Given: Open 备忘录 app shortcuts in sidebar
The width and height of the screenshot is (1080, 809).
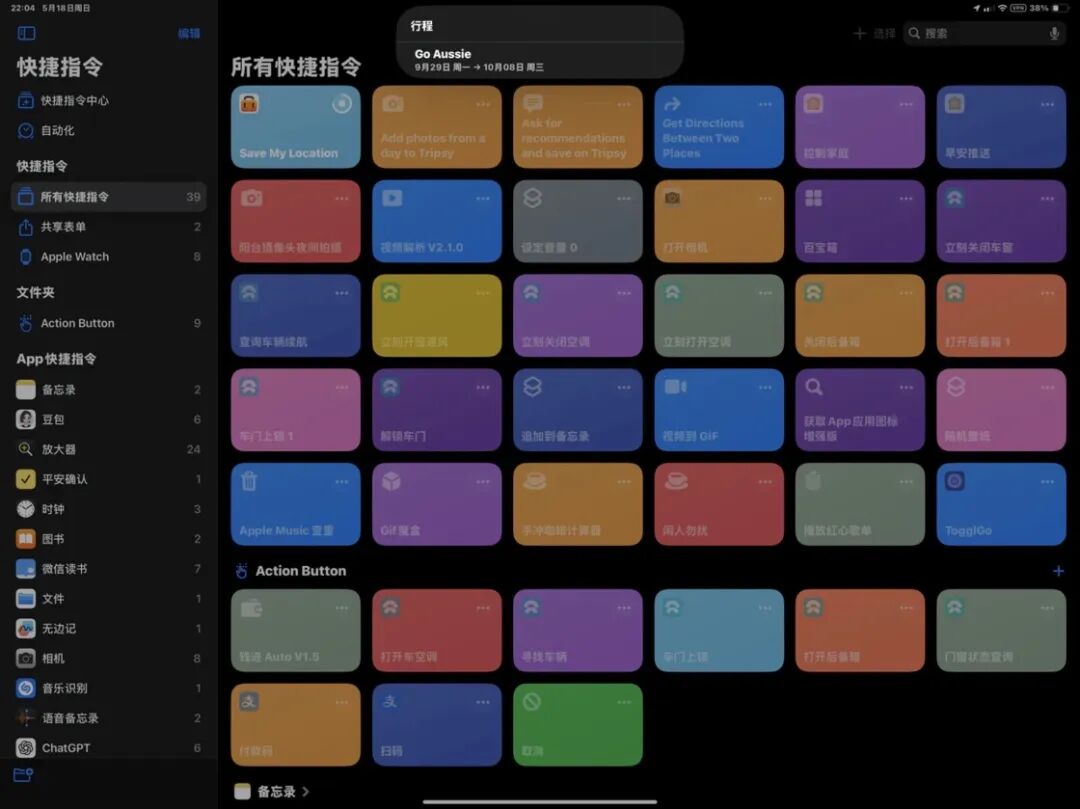Looking at the screenshot, I should (109, 390).
